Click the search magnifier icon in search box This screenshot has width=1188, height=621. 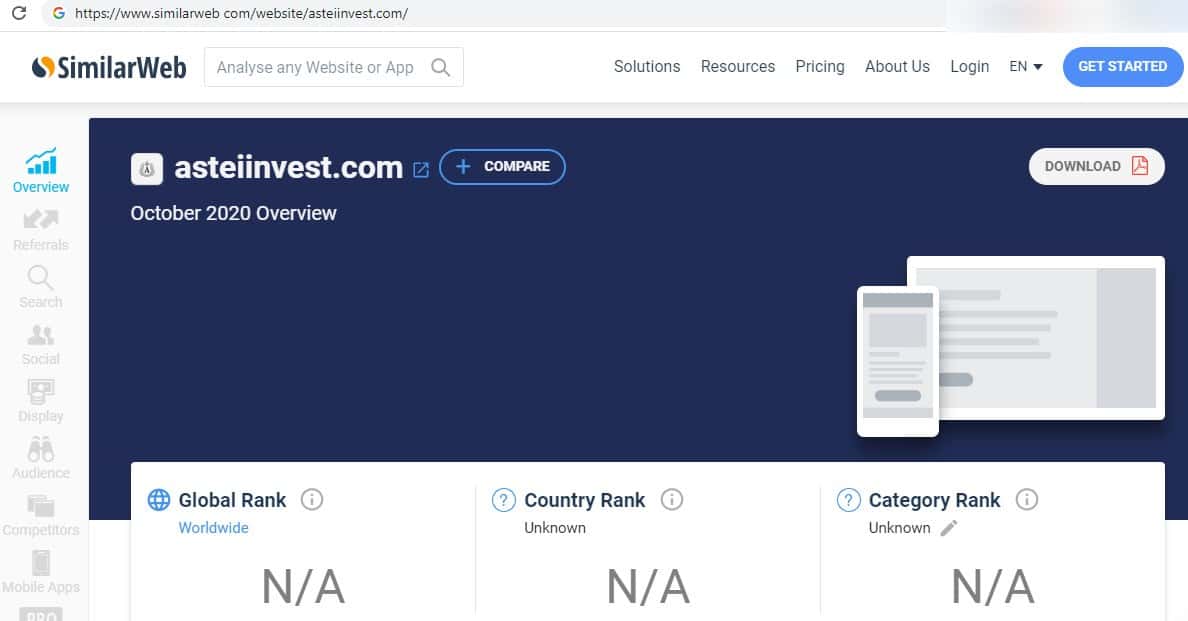coord(440,67)
